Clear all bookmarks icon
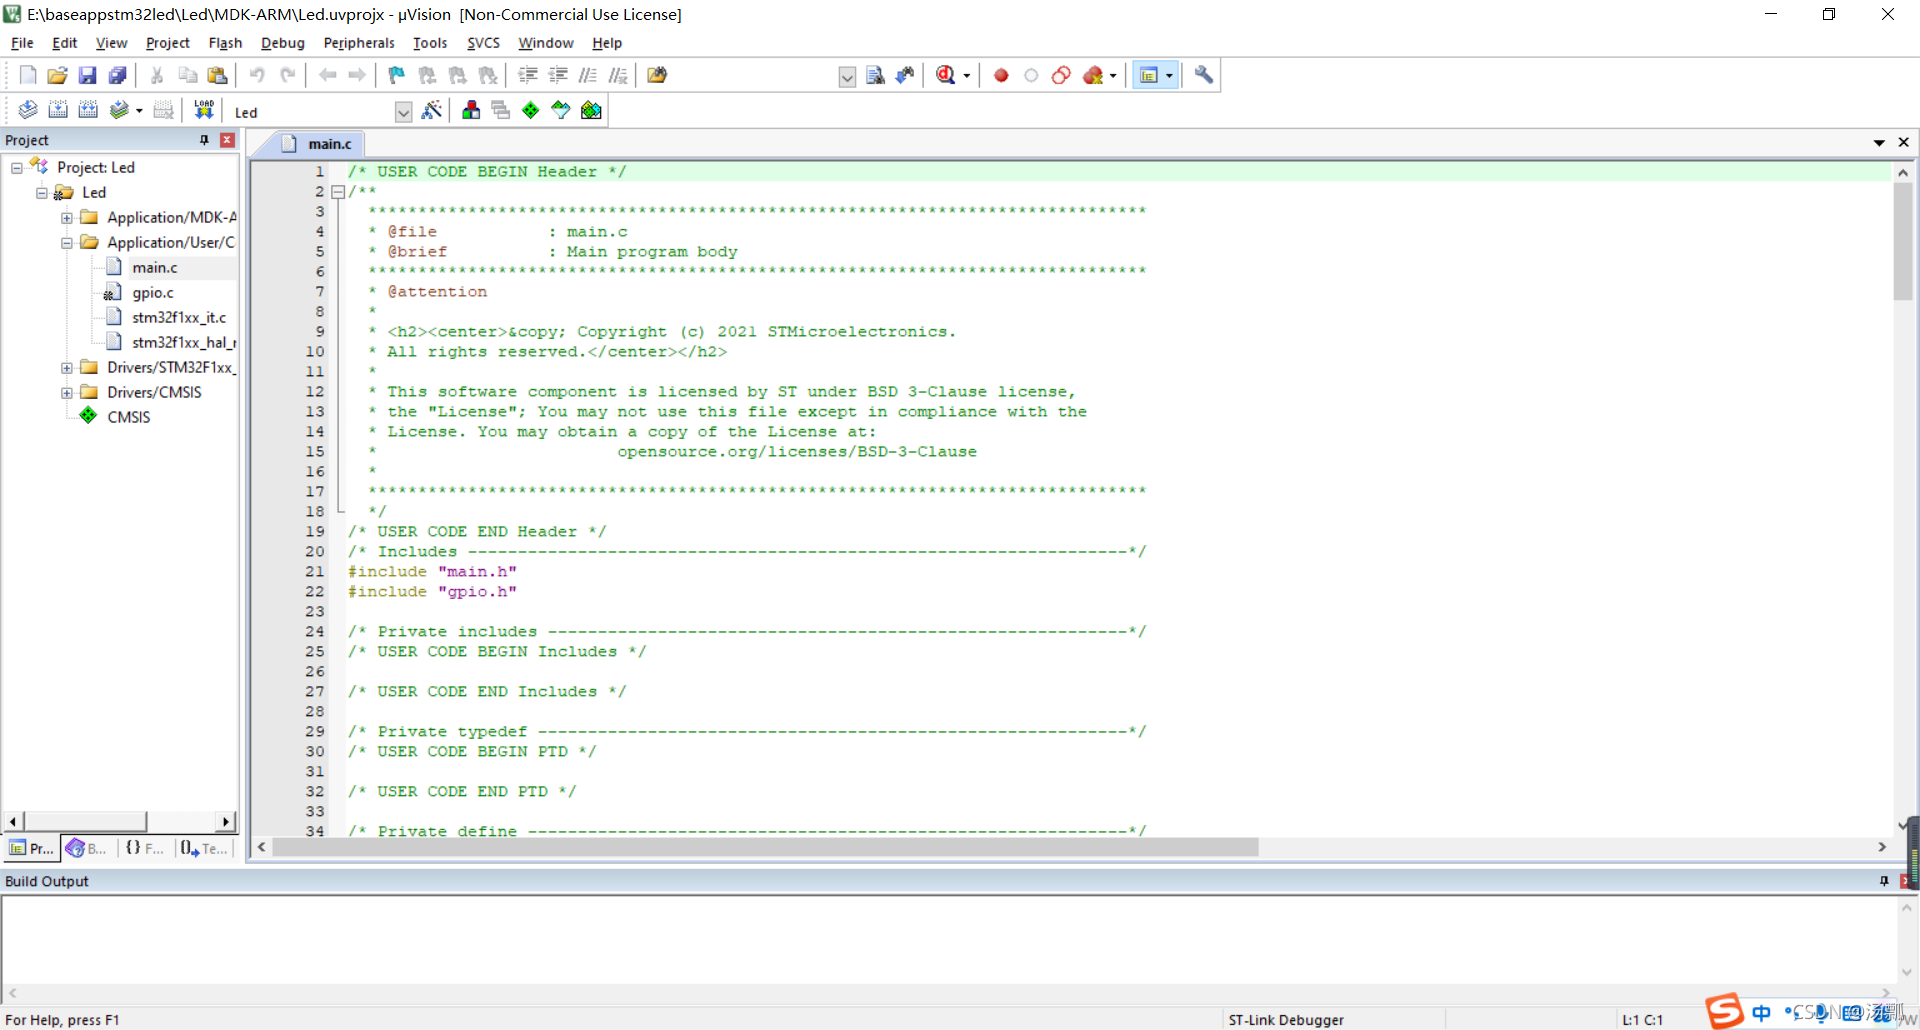The width and height of the screenshot is (1920, 1030). coord(487,75)
